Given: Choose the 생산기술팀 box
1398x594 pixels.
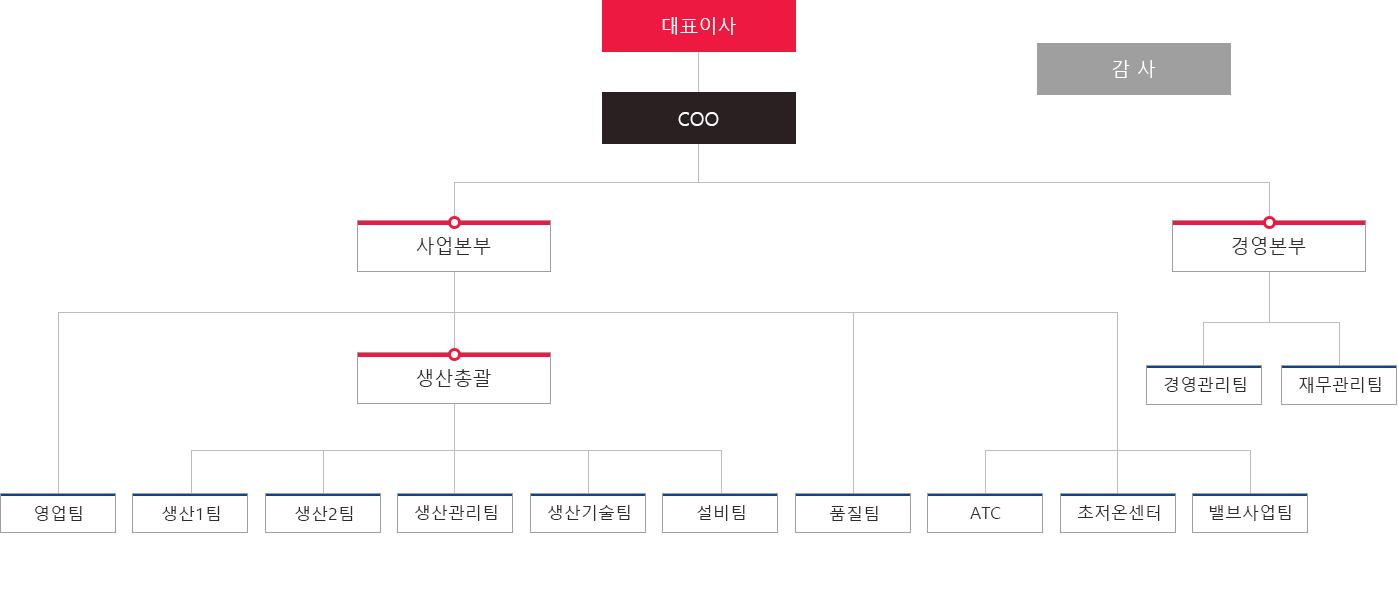Looking at the screenshot, I should click(x=588, y=513).
